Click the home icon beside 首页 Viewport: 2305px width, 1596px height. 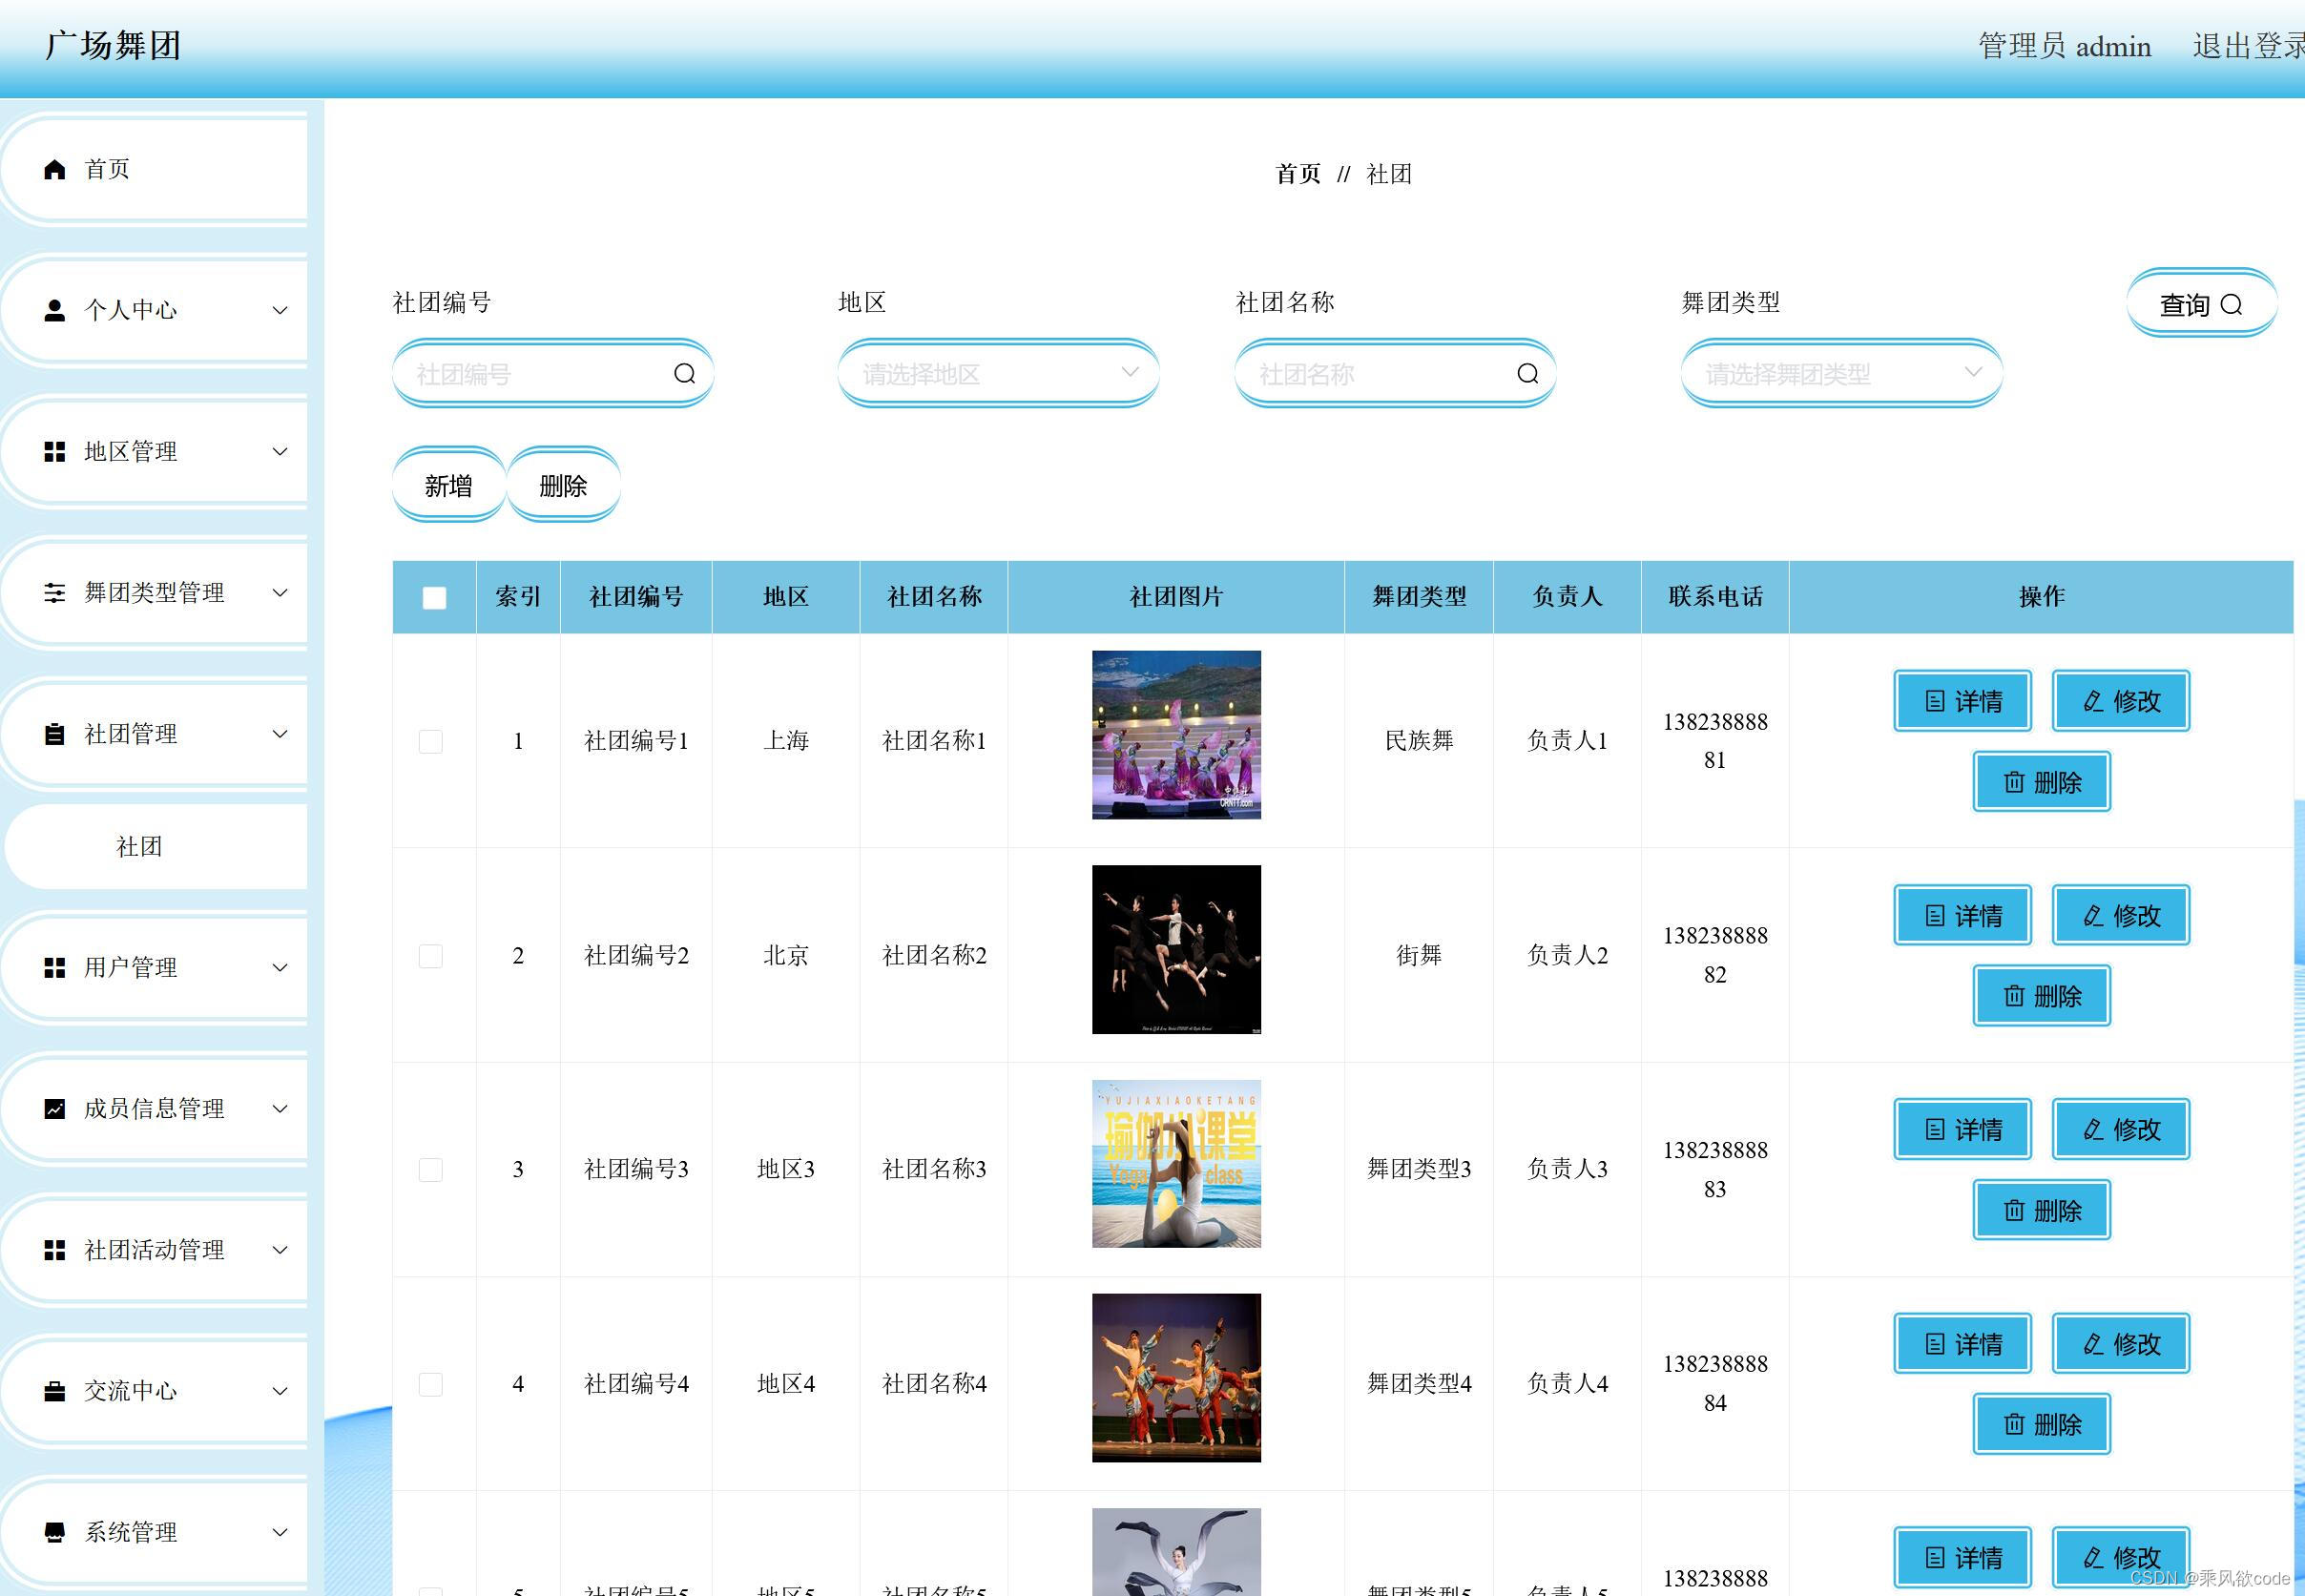(55, 169)
